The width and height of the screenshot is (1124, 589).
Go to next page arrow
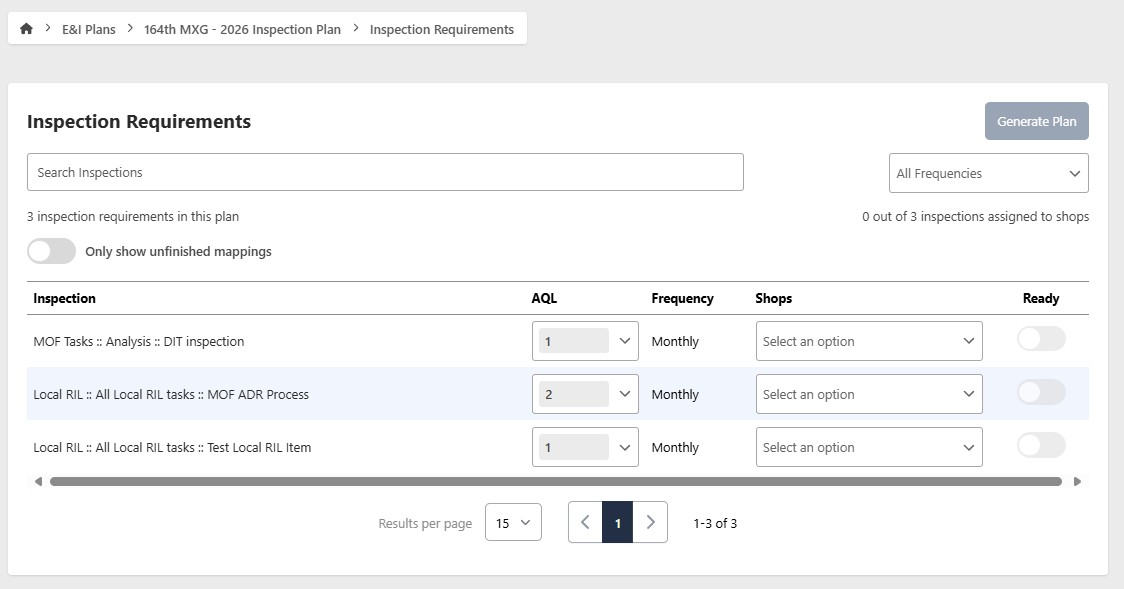pyautogui.click(x=650, y=522)
